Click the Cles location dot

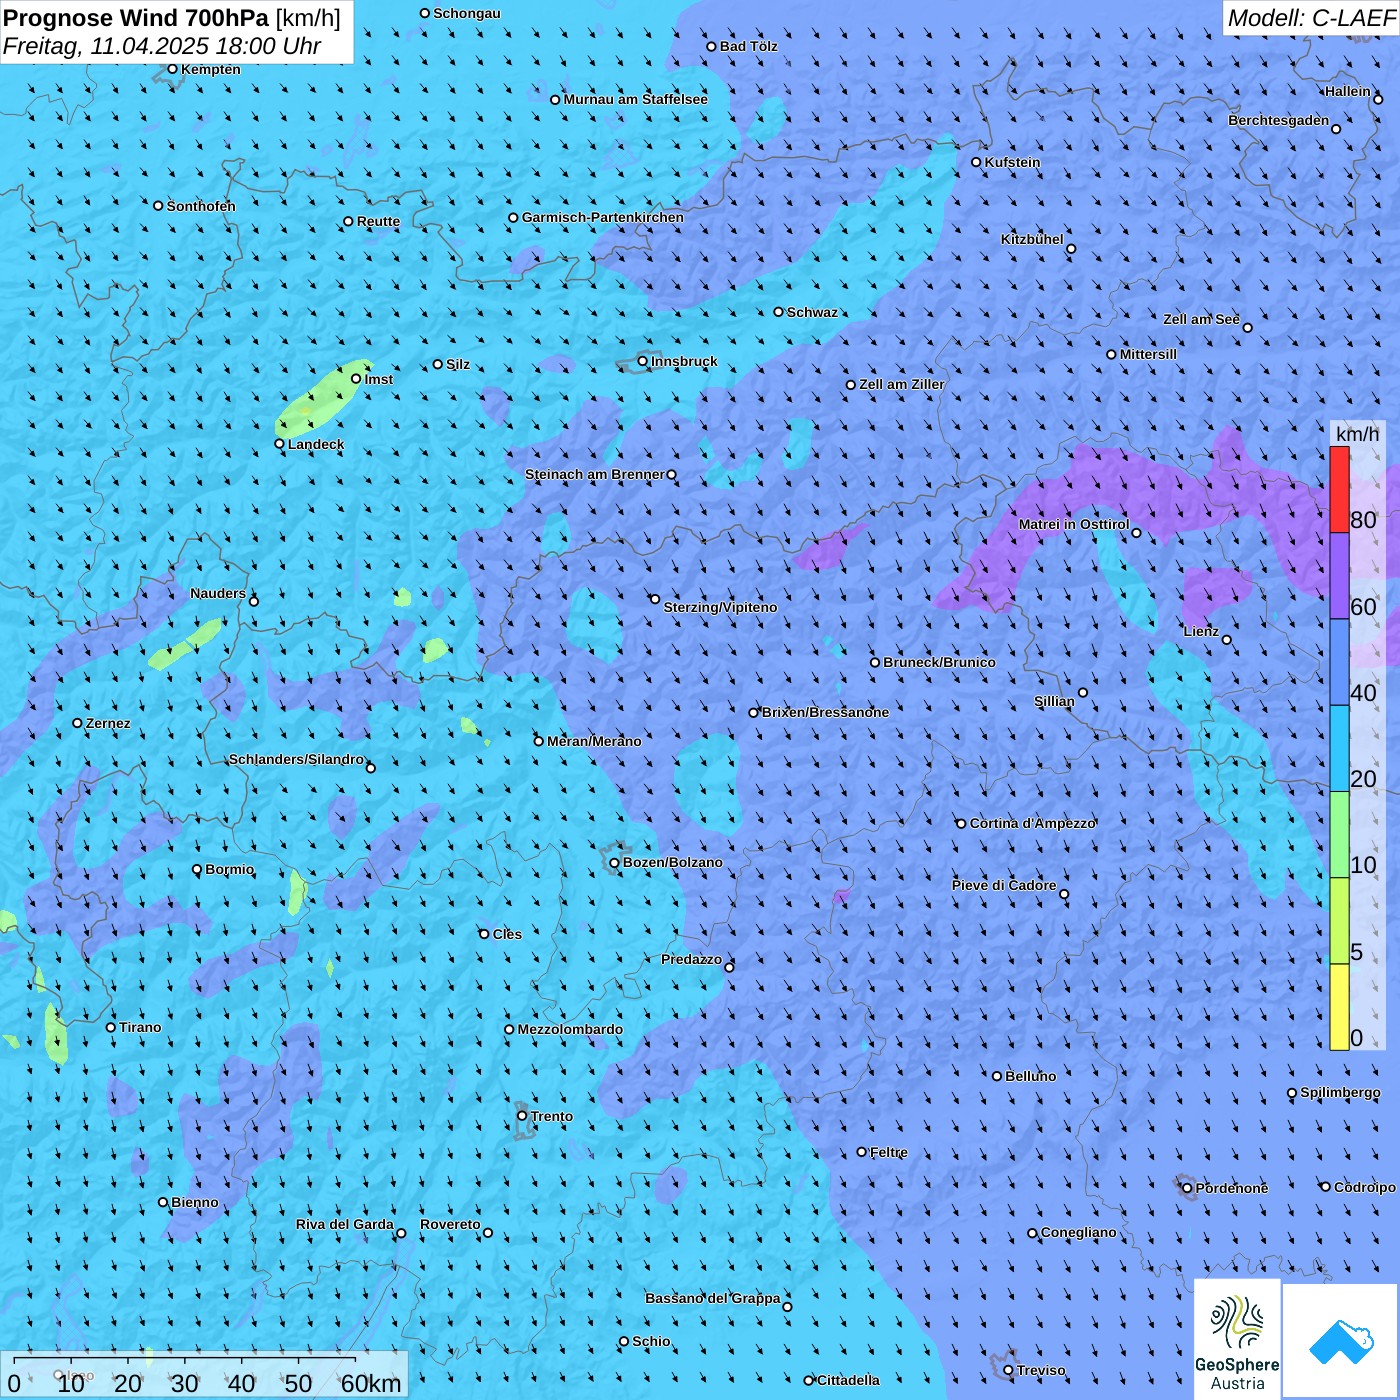tap(484, 934)
